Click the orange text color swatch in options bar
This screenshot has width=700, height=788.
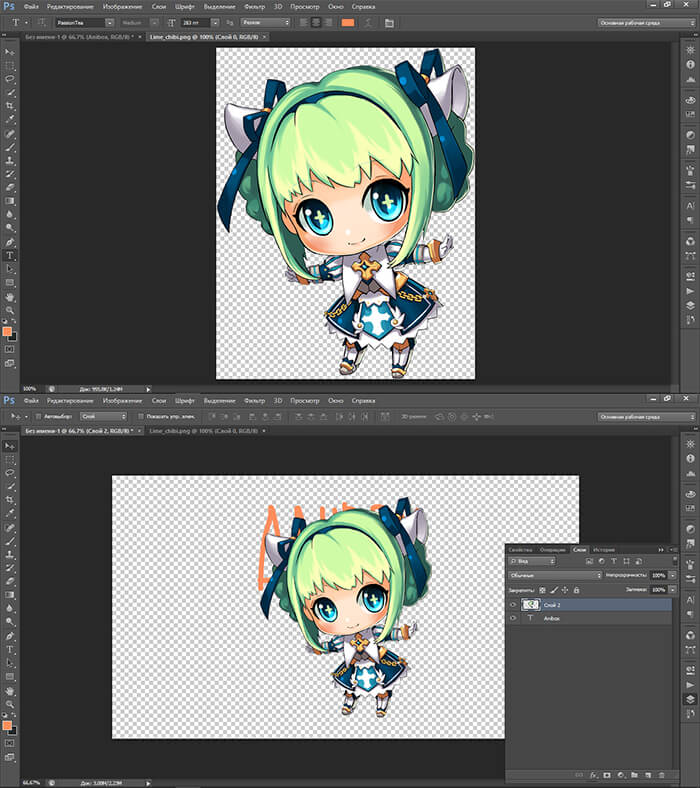pos(348,22)
